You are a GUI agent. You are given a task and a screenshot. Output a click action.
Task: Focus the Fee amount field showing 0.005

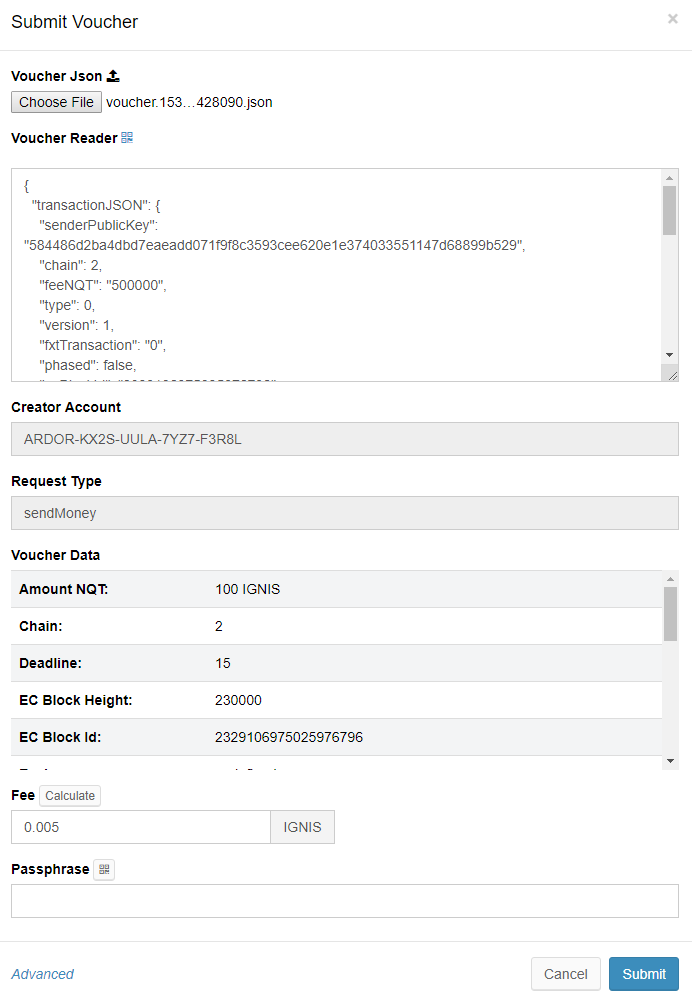click(140, 827)
